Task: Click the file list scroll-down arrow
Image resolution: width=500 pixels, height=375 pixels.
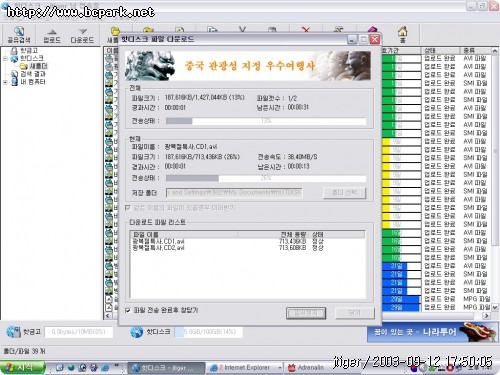Action: point(495,307)
